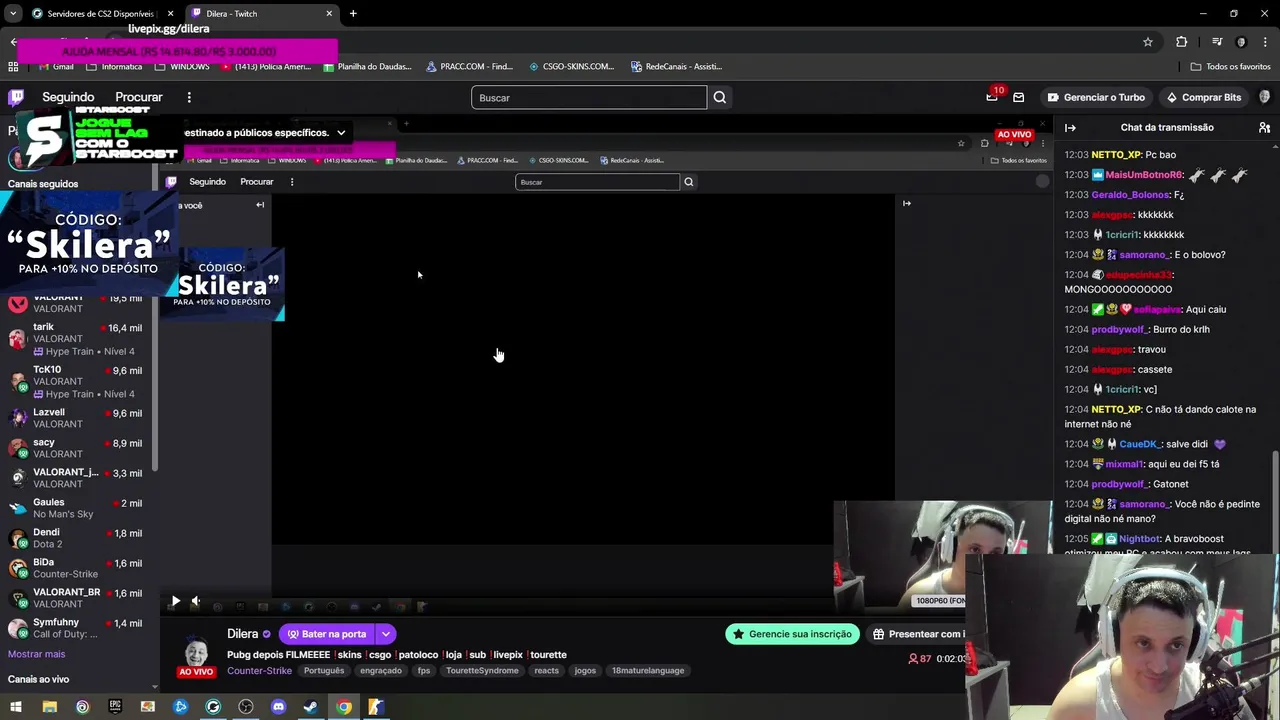Image resolution: width=1280 pixels, height=720 pixels.
Task: Click chat username Geraldo_Bolonos
Action: (1130, 195)
